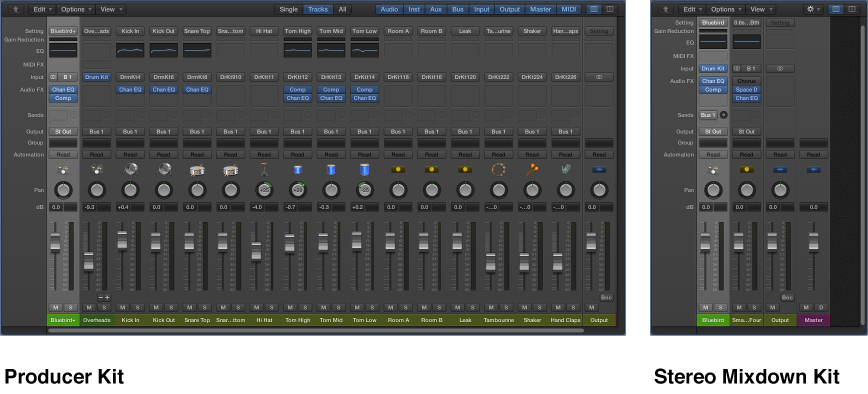Viewport: 868px width, 394px height.
Task: Click the Tambourine channel icon
Action: [x=498, y=170]
